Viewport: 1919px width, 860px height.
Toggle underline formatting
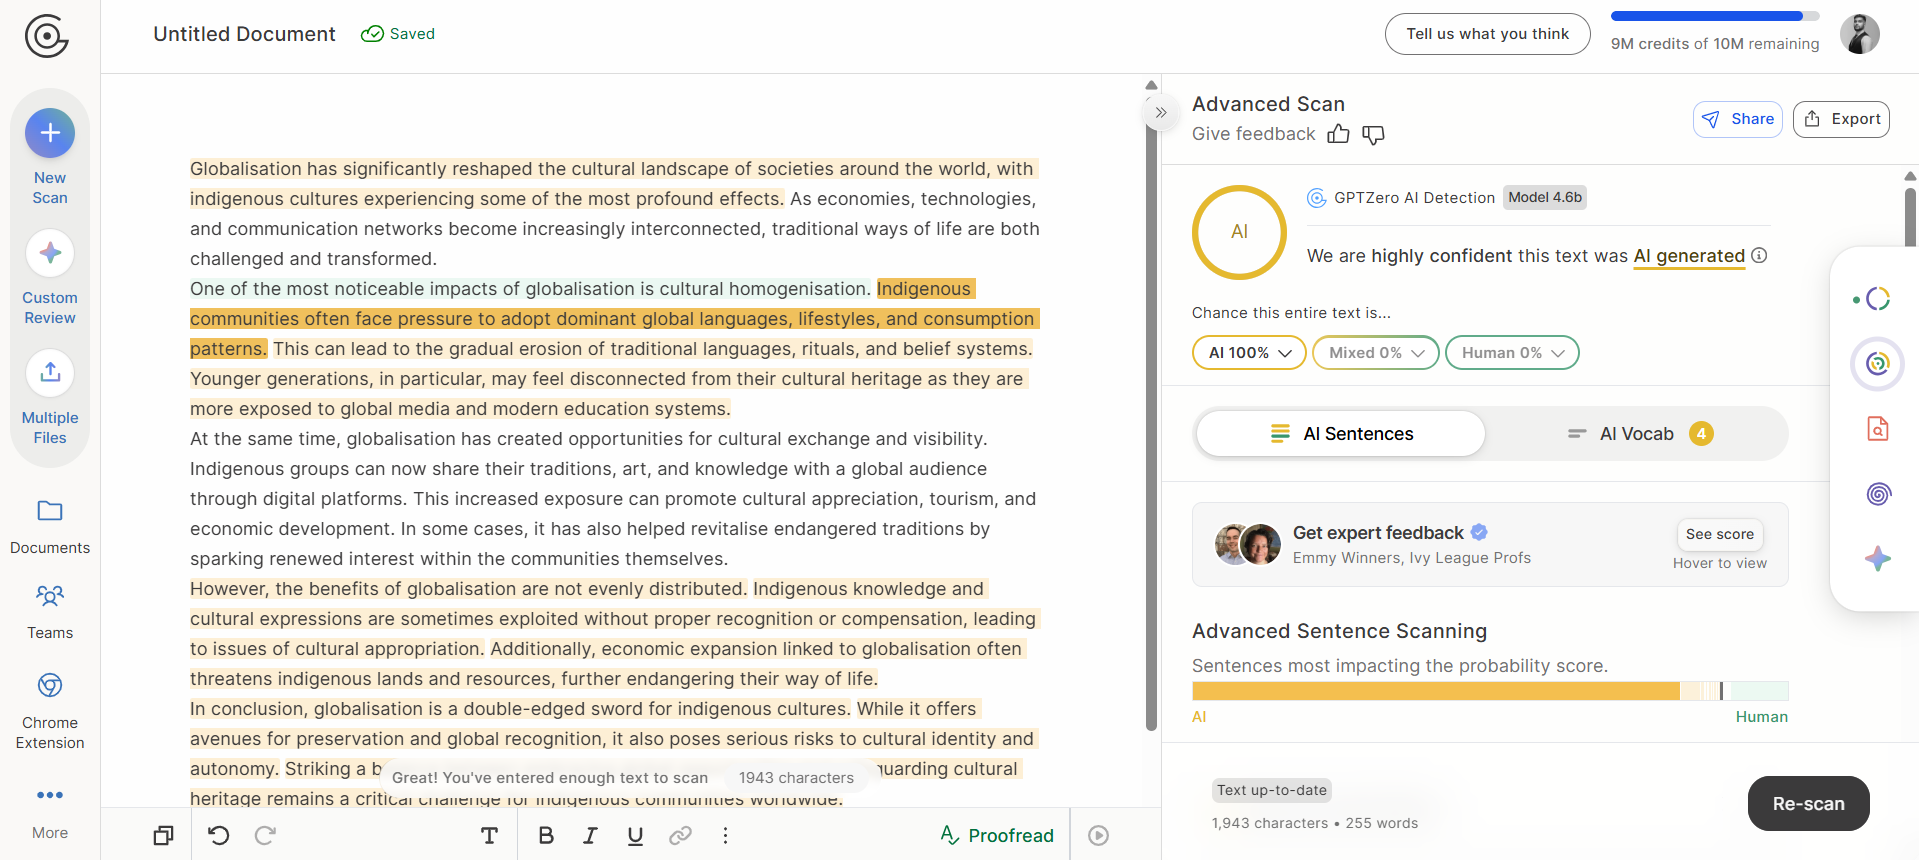click(635, 835)
